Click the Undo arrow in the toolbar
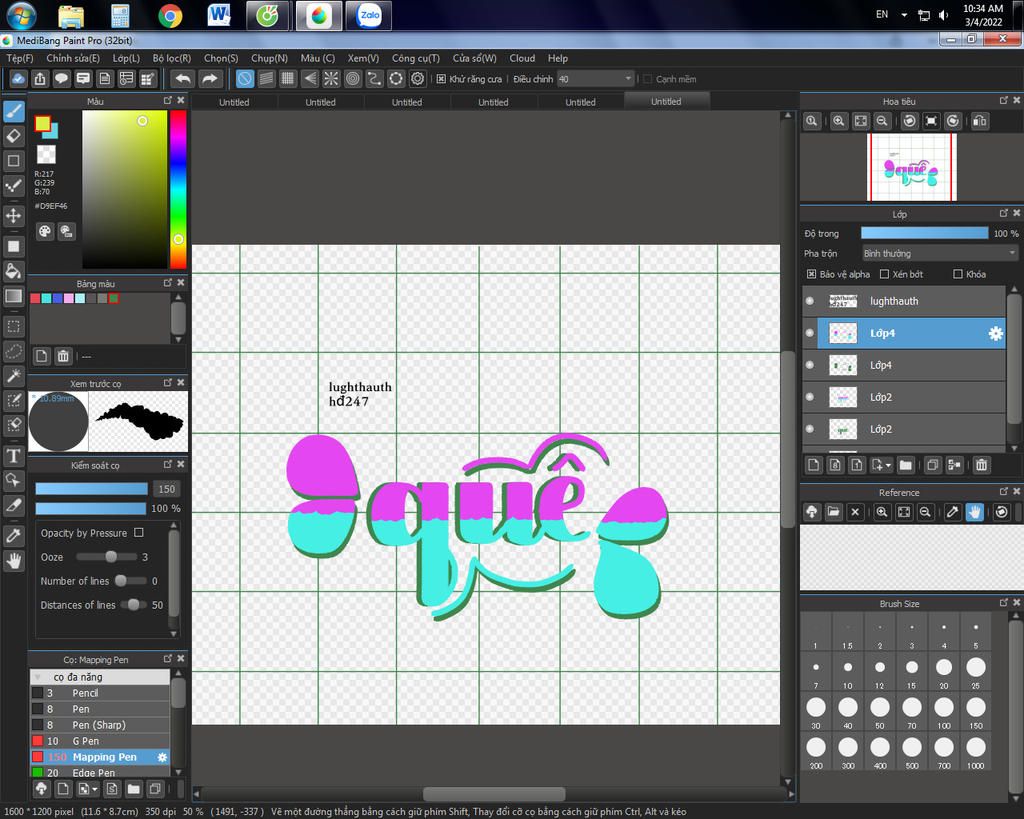1024x819 pixels. click(x=183, y=79)
